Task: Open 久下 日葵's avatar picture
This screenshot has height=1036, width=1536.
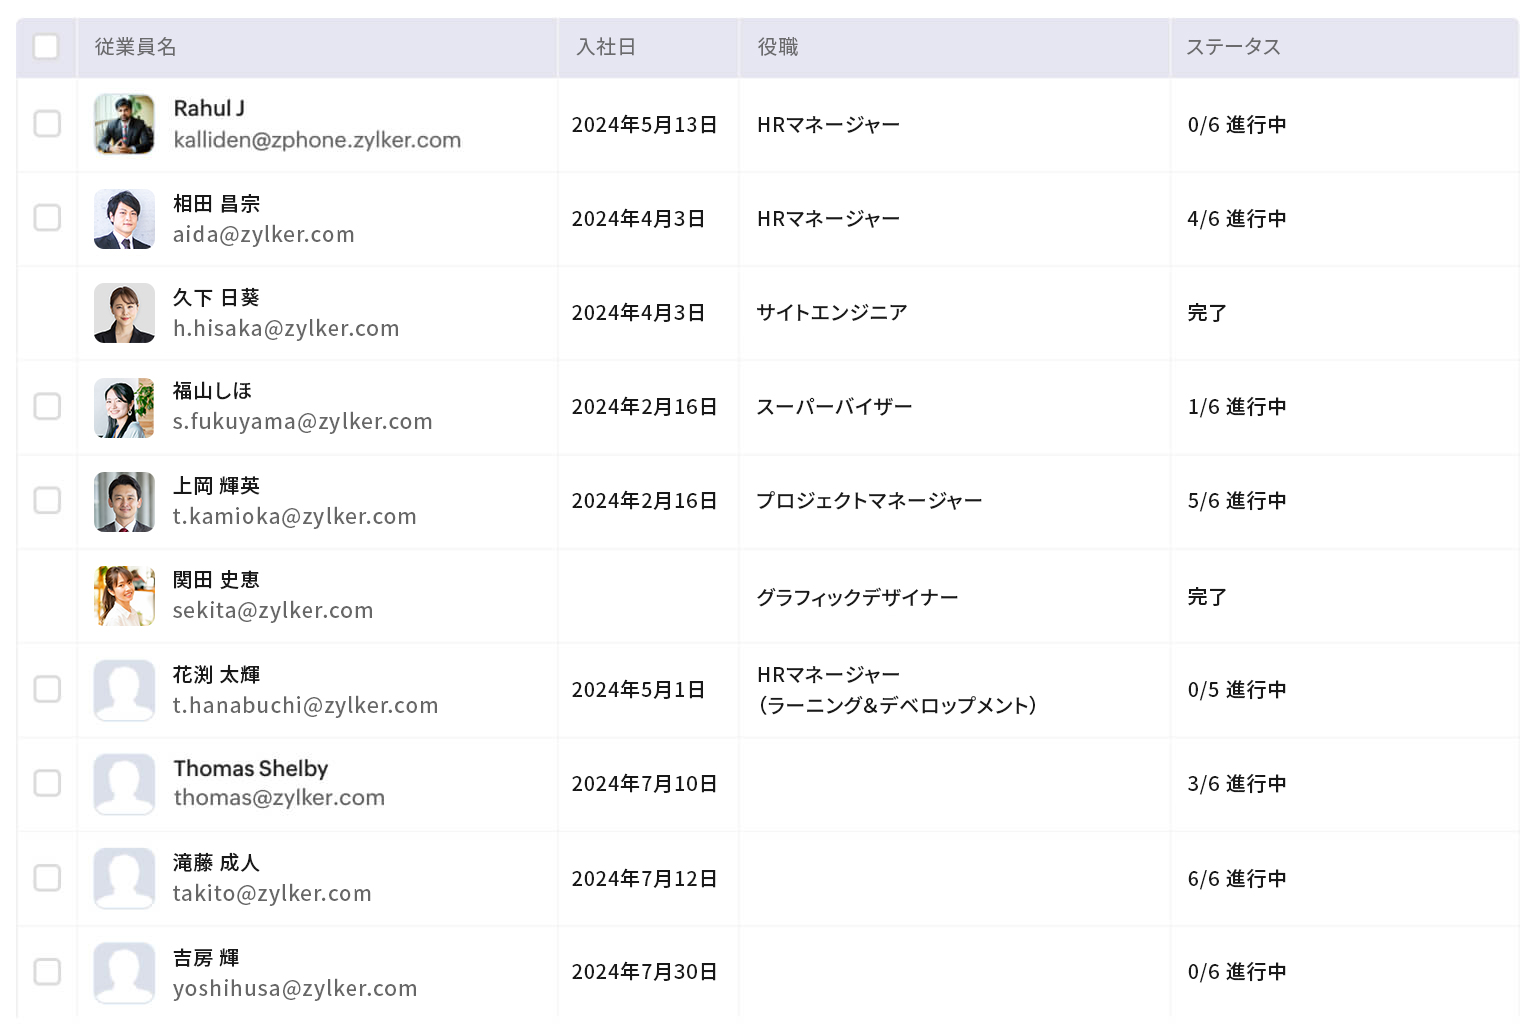Action: [x=124, y=313]
